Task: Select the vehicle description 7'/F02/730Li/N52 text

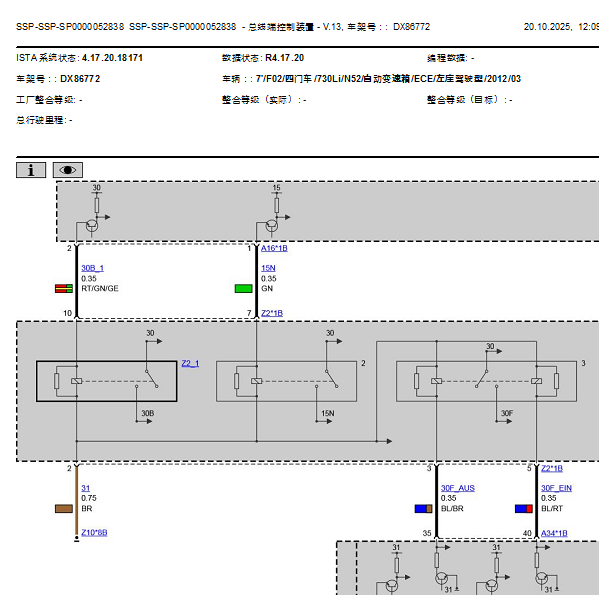Action: (x=388, y=79)
